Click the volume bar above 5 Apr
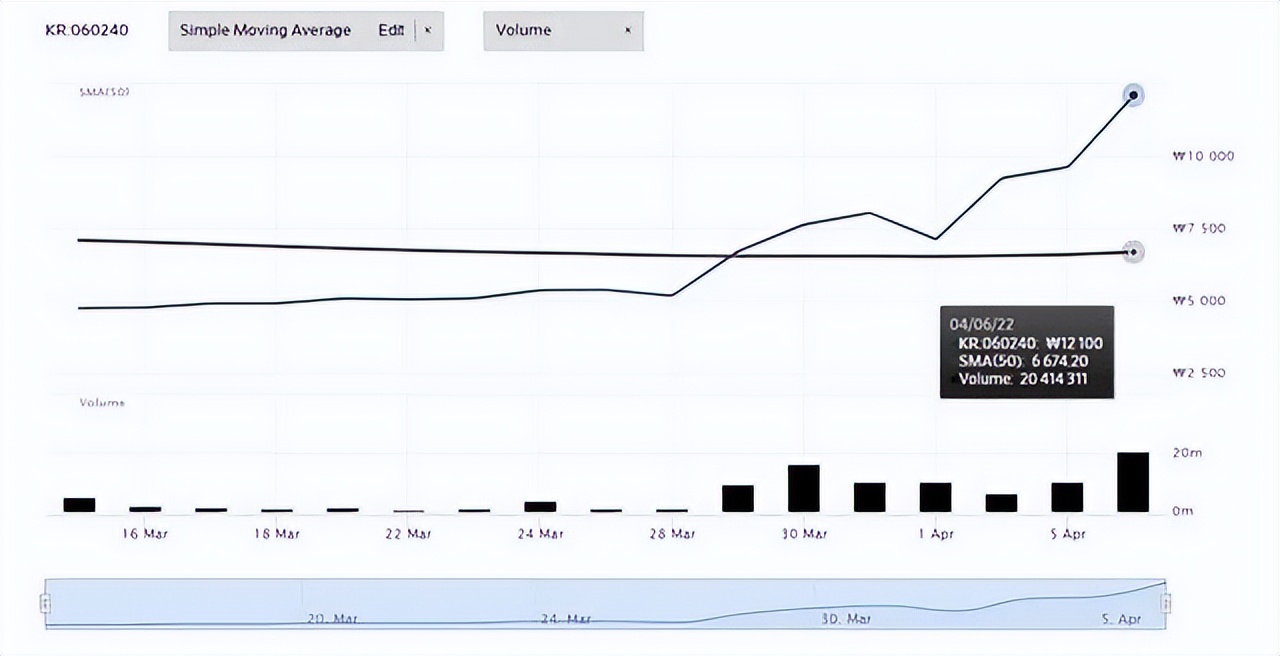Viewport: 1280px width, 656px height. [1067, 498]
